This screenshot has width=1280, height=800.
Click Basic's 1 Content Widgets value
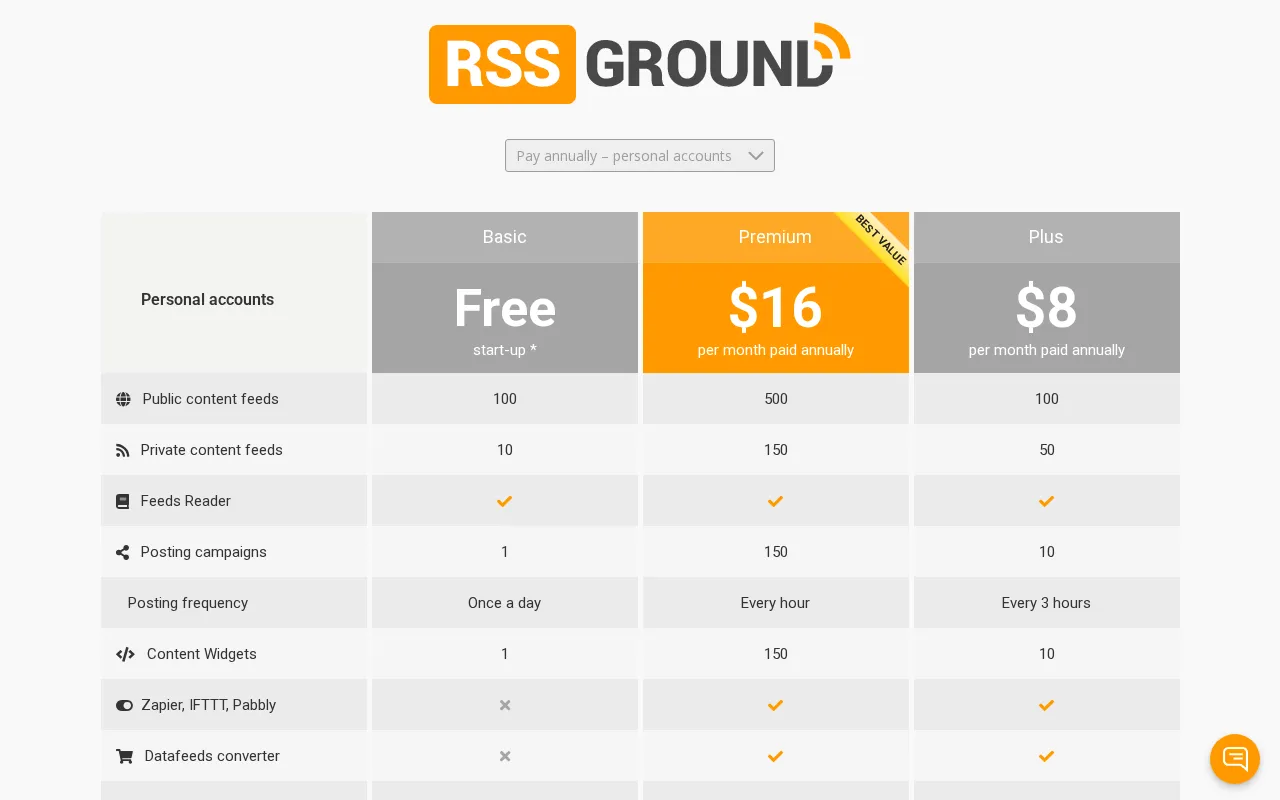coord(505,654)
